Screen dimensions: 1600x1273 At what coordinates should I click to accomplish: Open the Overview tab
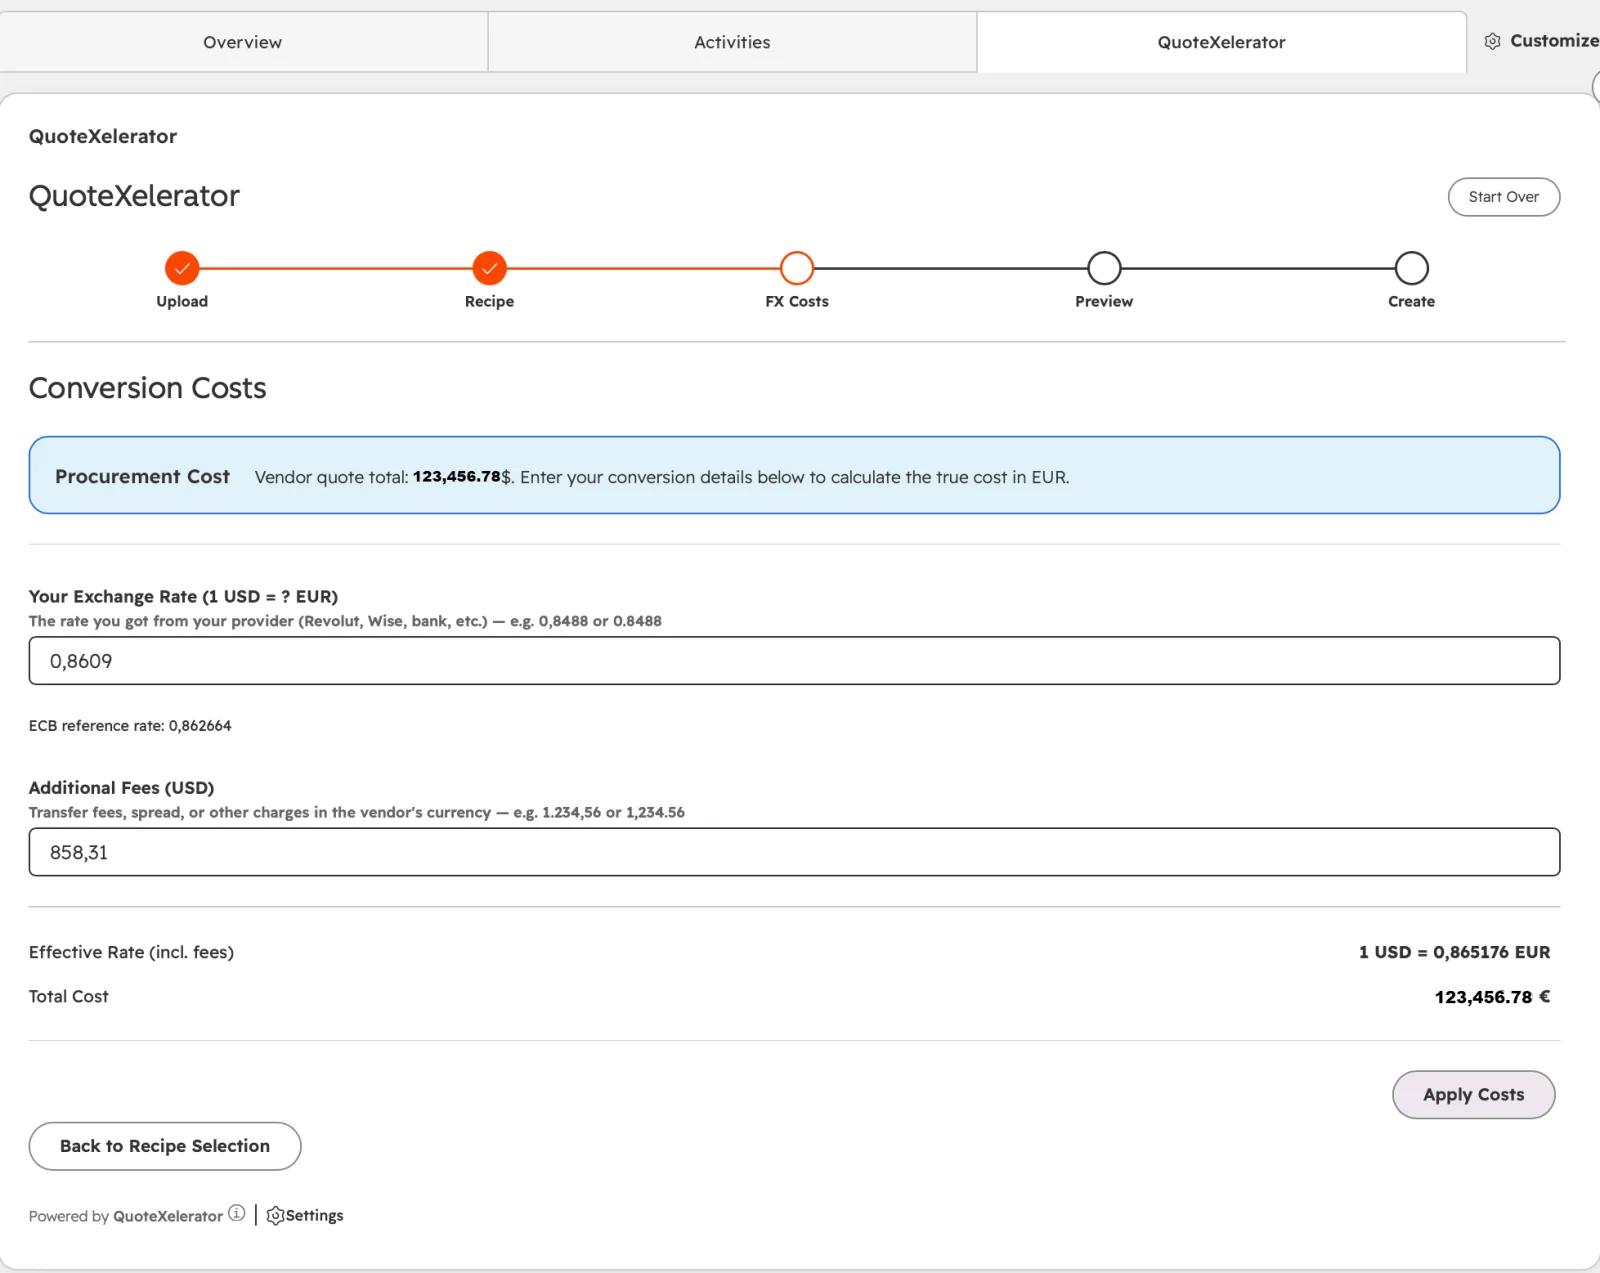coord(243,42)
